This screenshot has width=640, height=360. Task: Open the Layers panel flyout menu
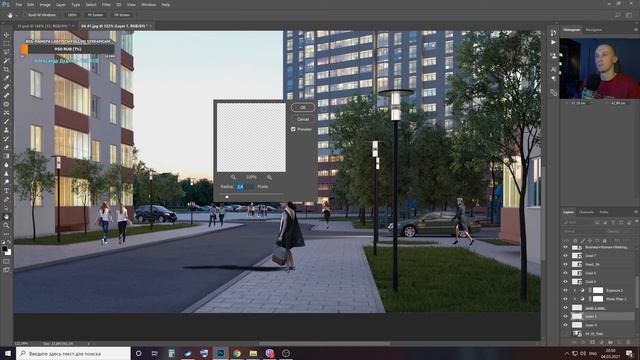click(x=636, y=212)
